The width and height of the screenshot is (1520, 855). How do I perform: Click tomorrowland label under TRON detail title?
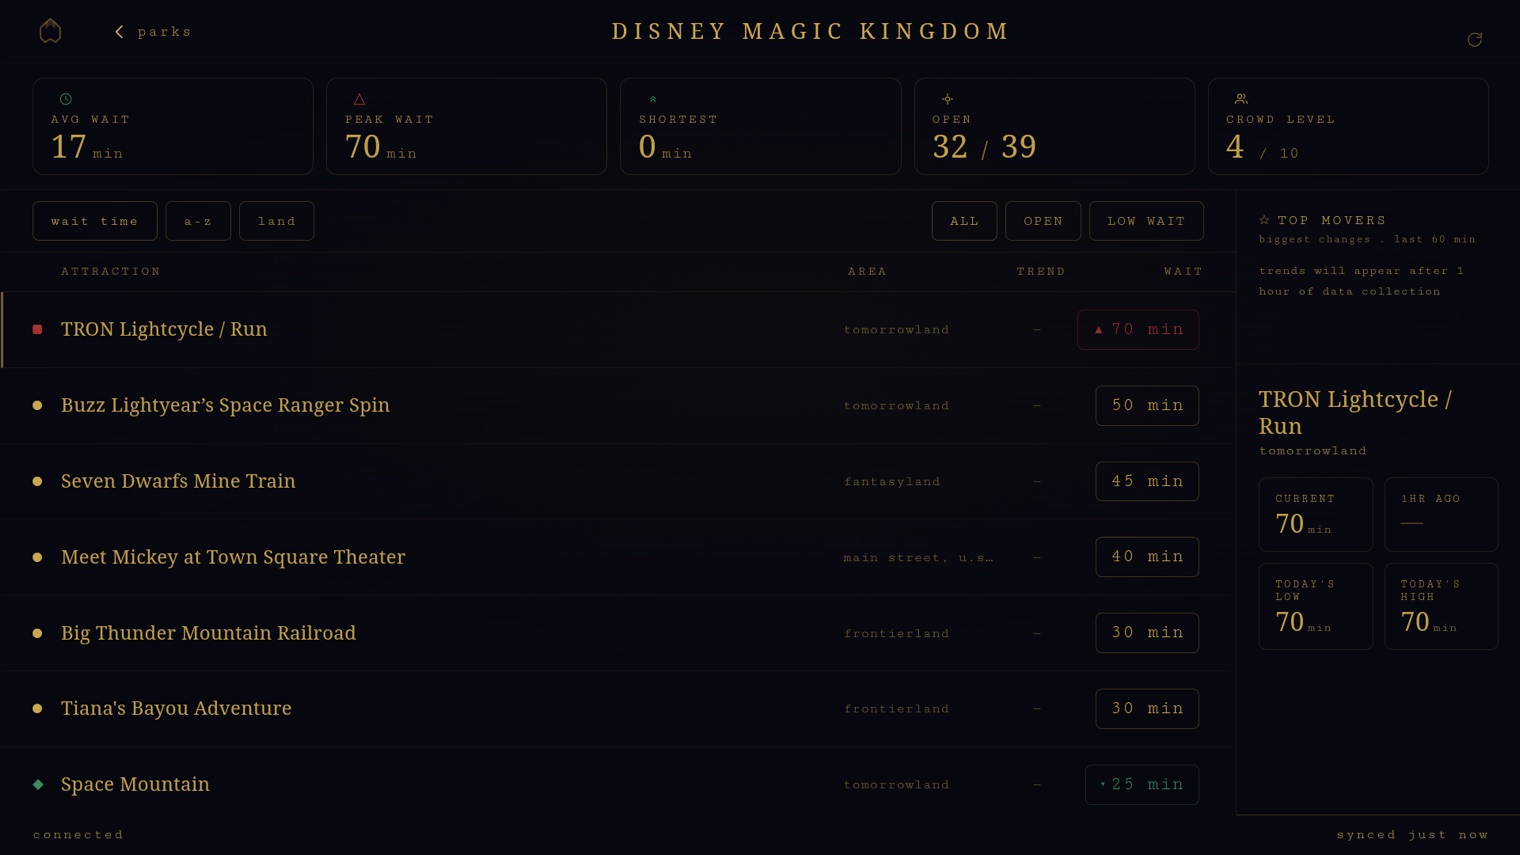click(x=1313, y=451)
